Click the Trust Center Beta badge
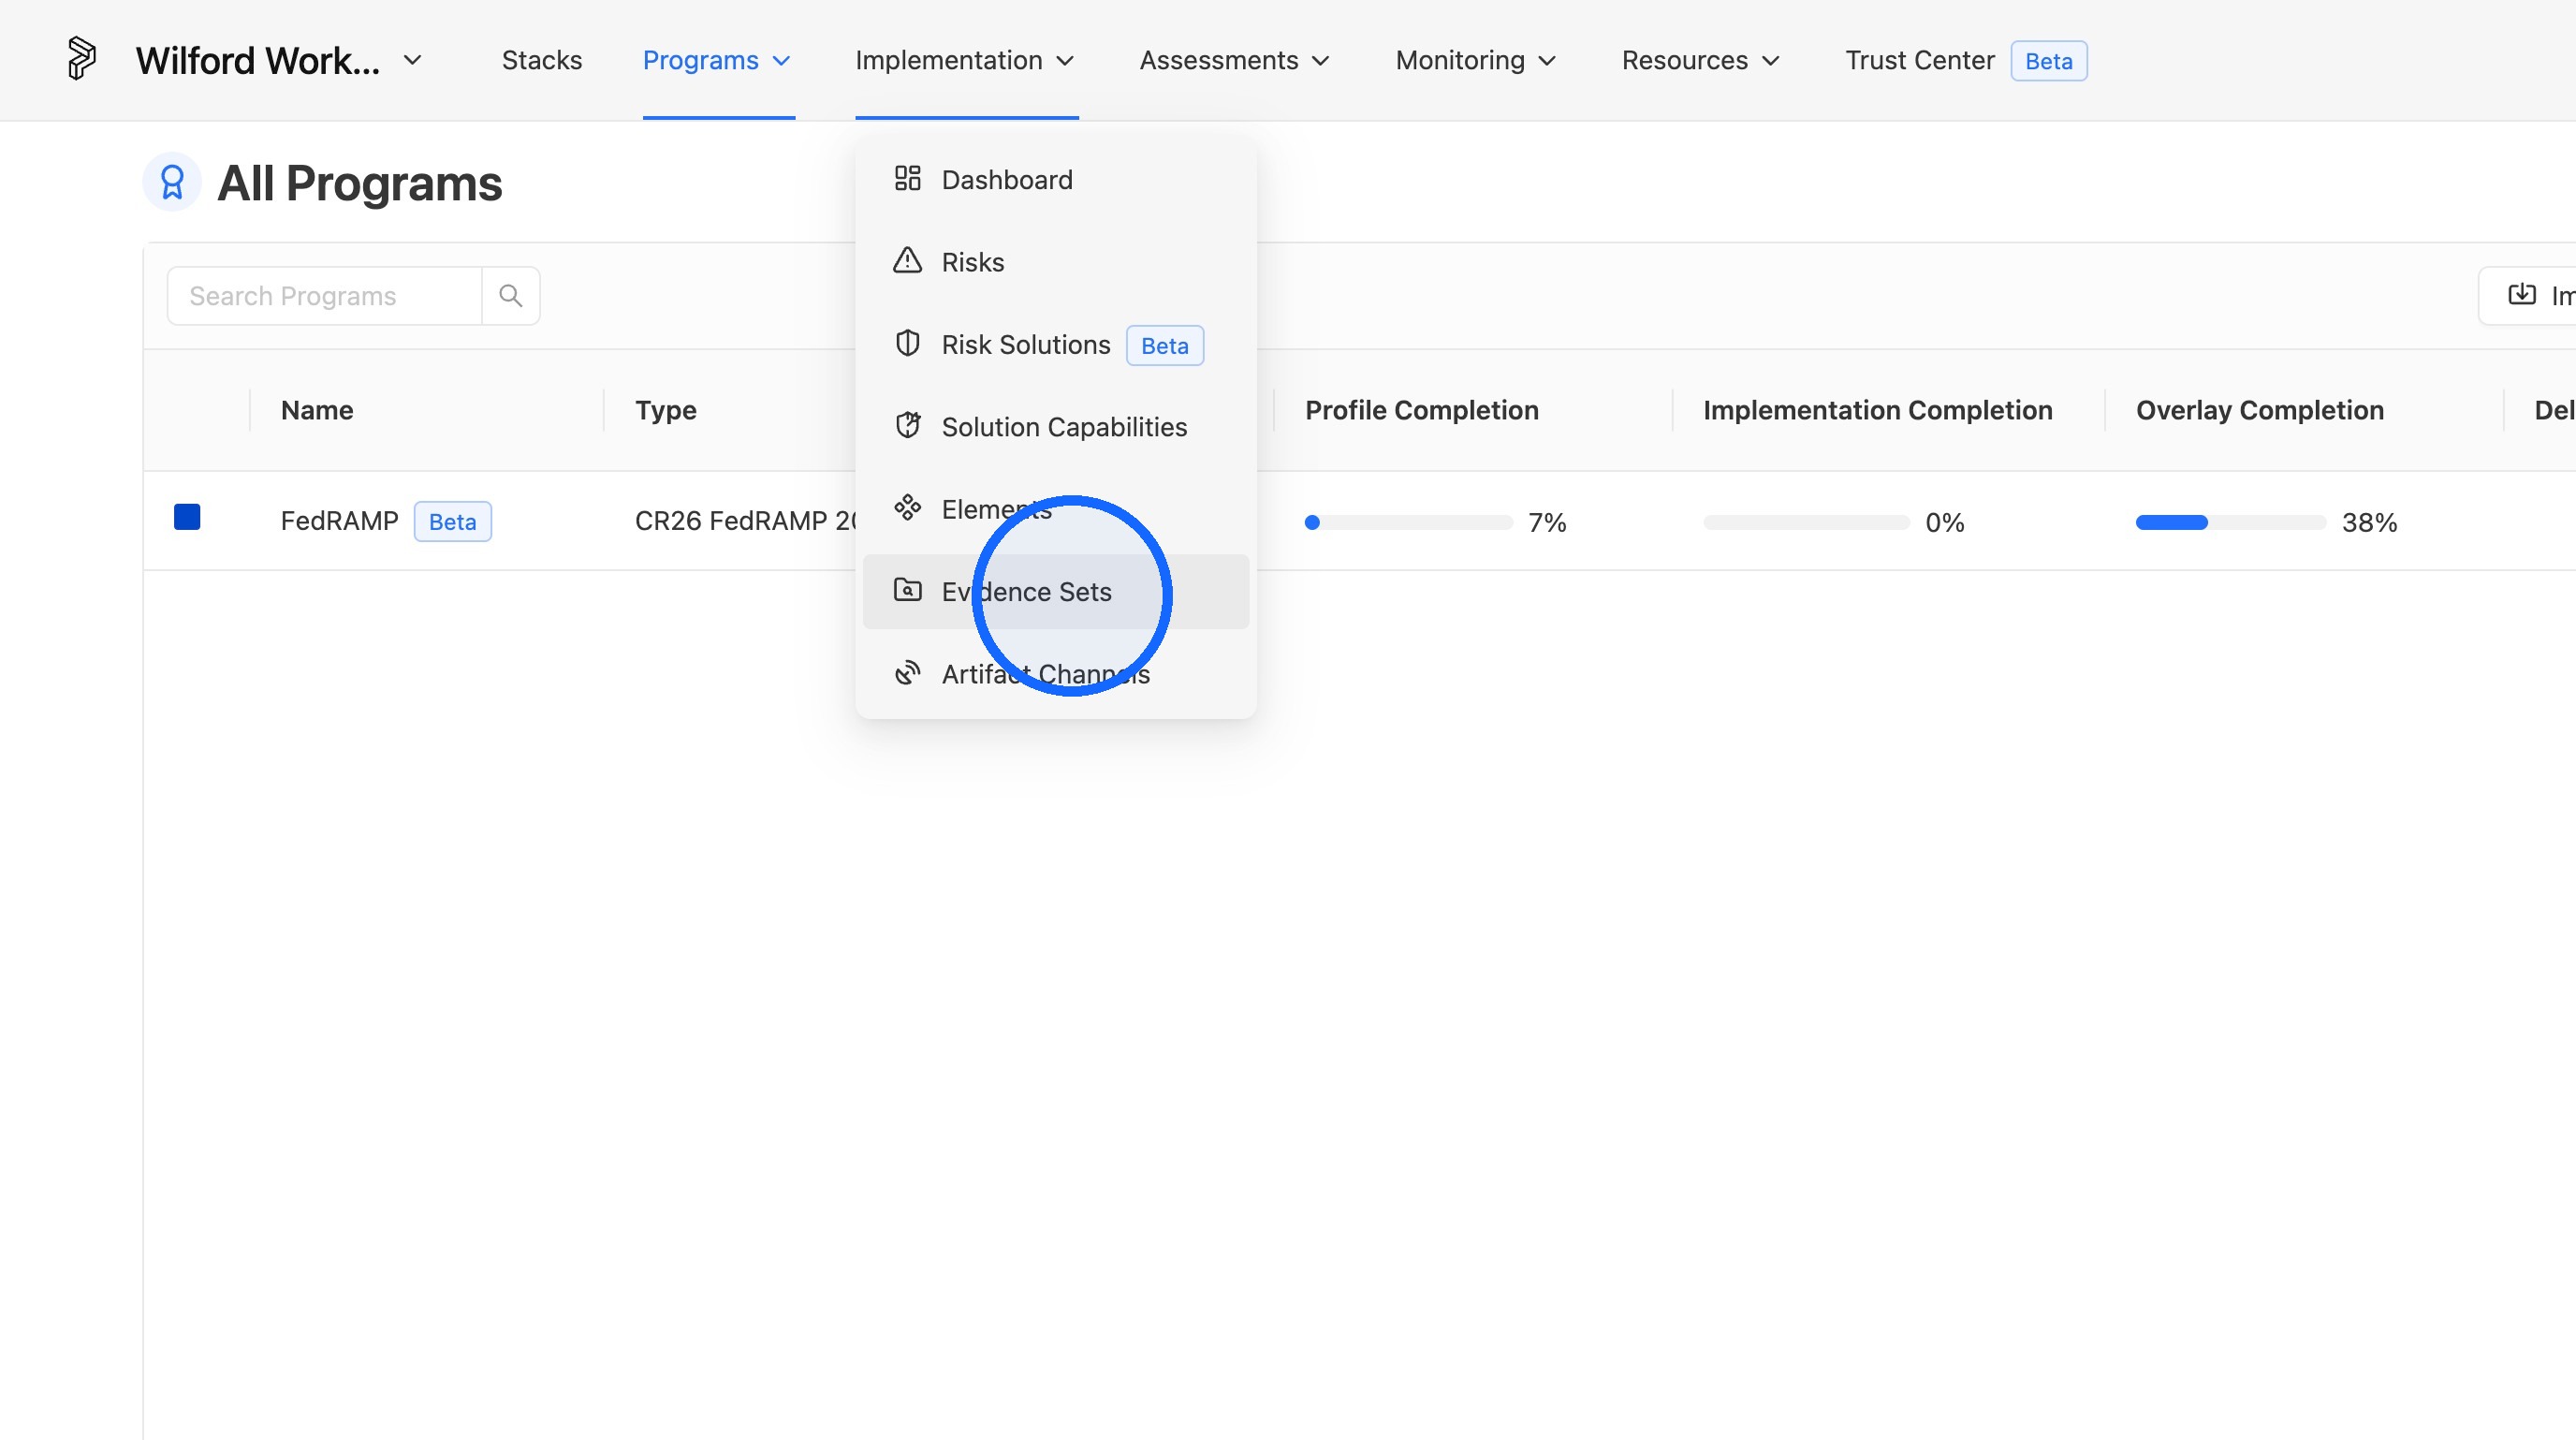 [2049, 61]
